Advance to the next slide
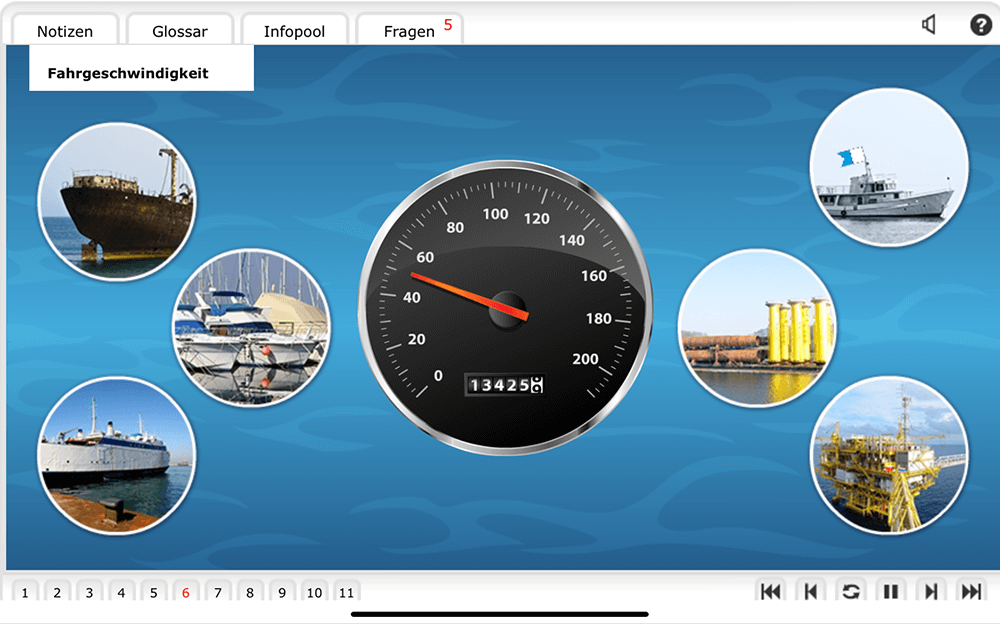The width and height of the screenshot is (1000, 624). (x=931, y=592)
